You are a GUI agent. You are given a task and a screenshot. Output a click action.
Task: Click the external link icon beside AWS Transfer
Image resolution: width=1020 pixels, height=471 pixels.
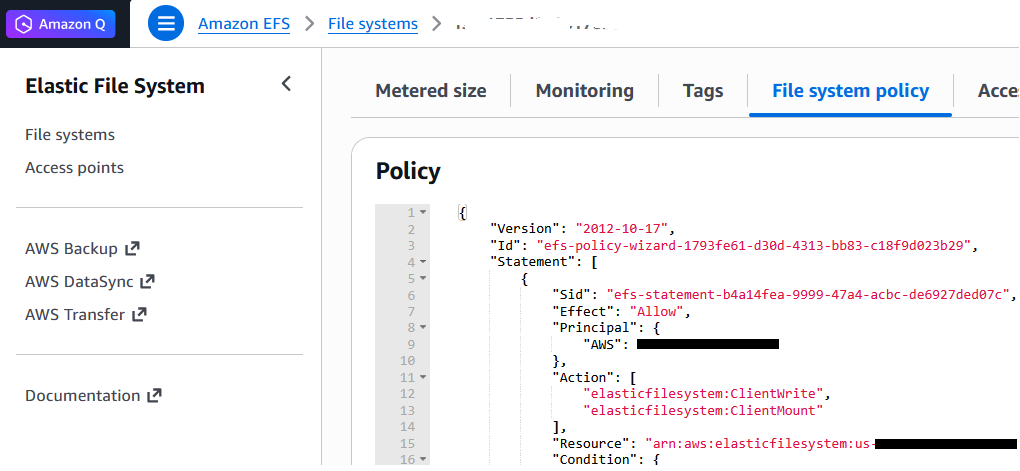pyautogui.click(x=139, y=315)
